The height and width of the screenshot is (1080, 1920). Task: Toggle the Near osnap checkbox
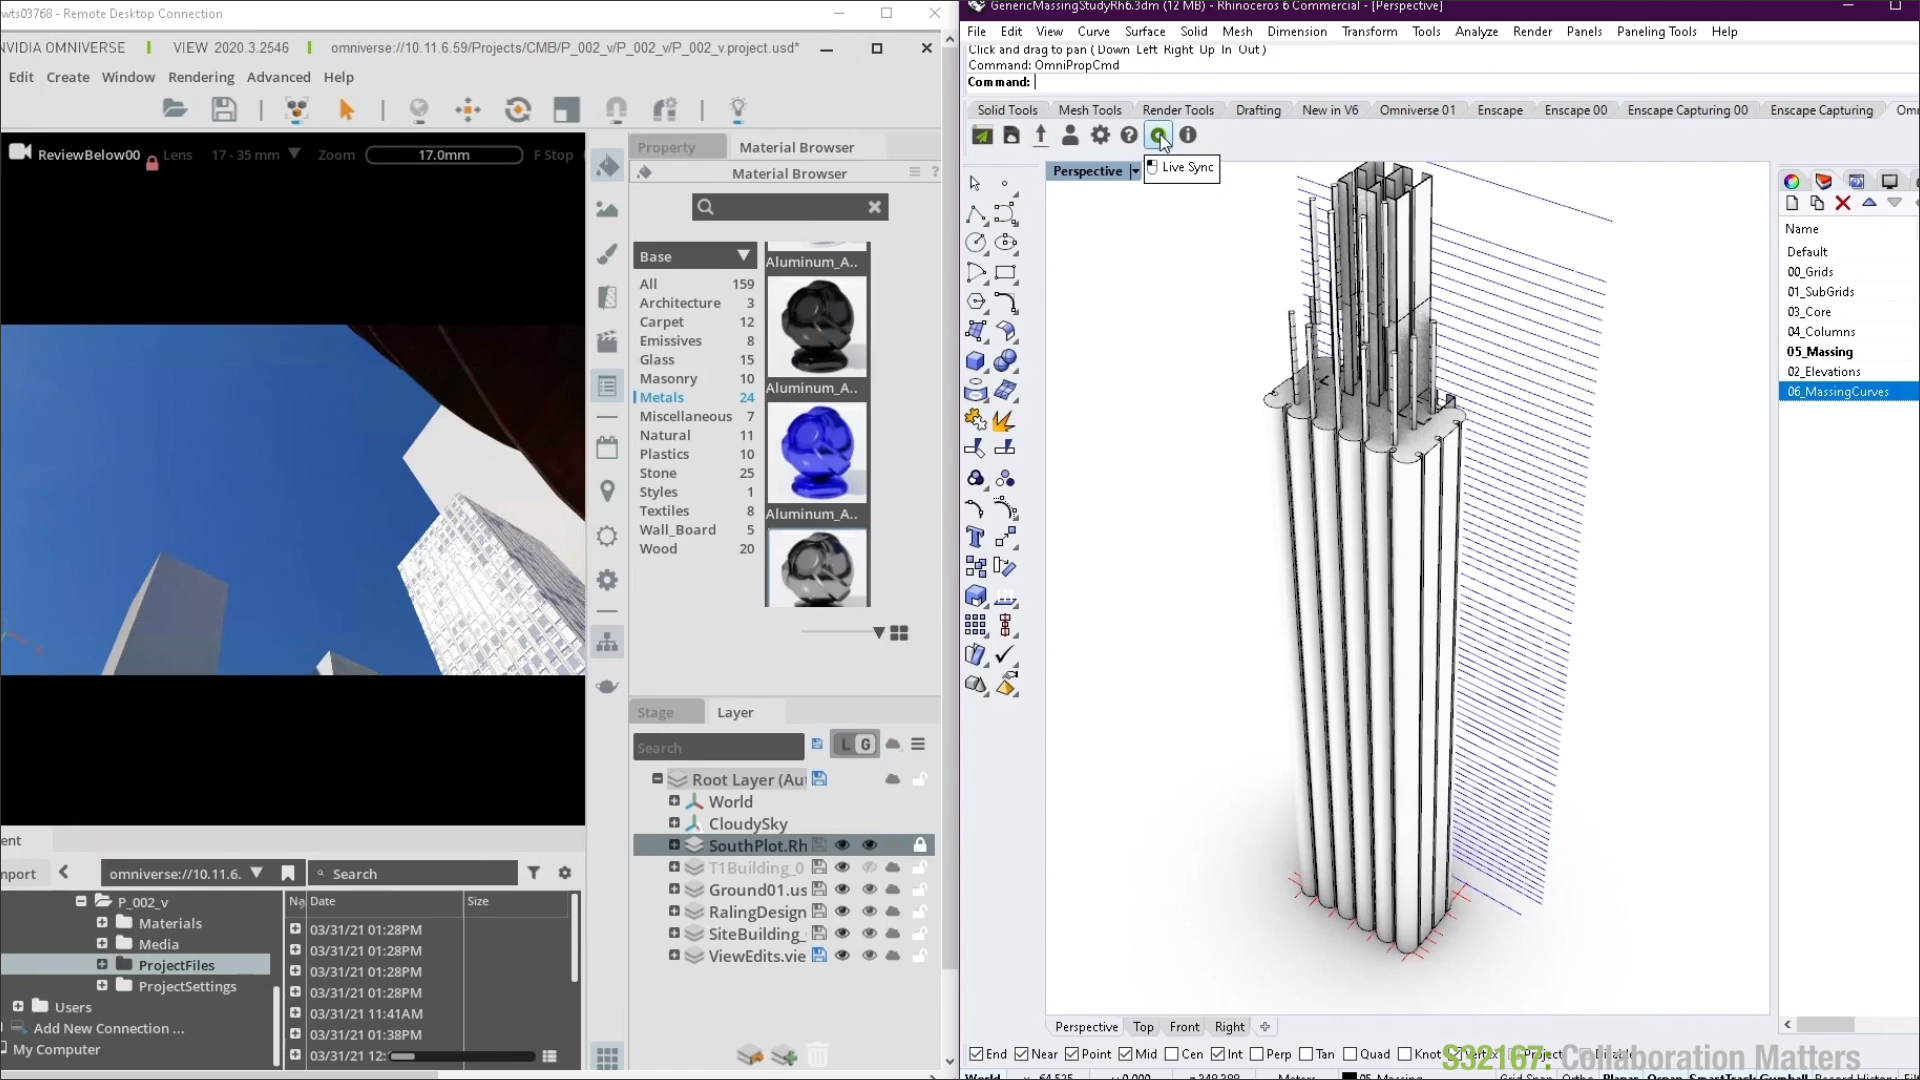point(1021,1054)
